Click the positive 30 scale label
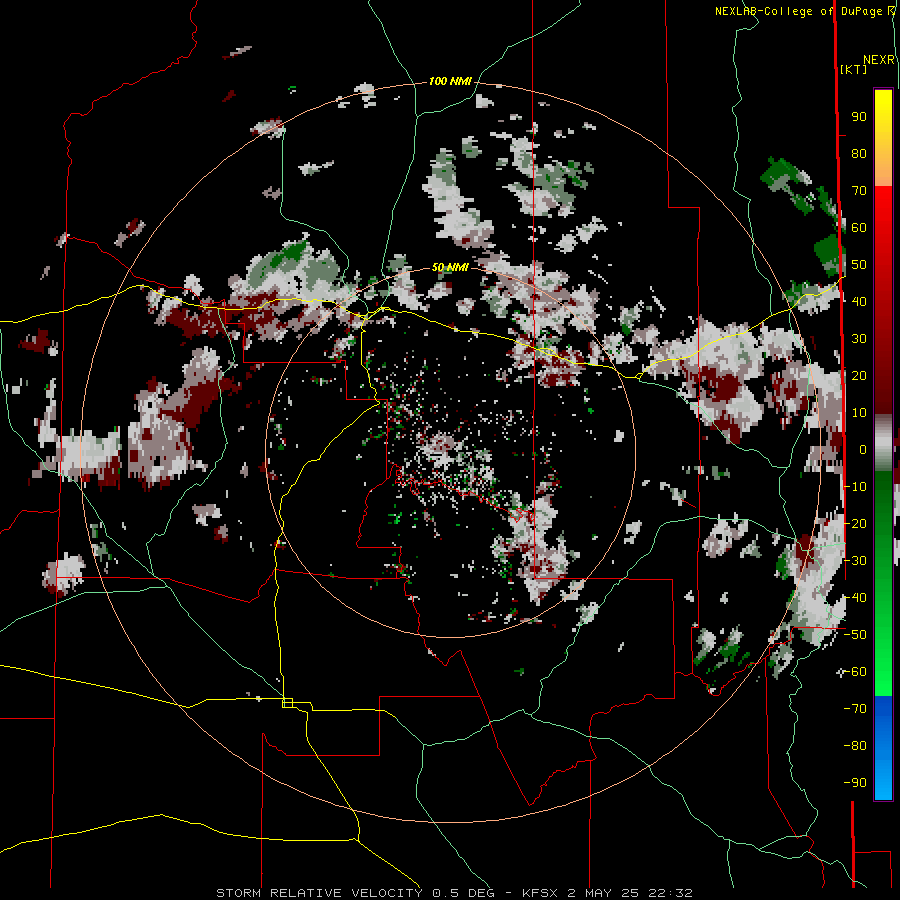The height and width of the screenshot is (900, 900). pos(859,339)
